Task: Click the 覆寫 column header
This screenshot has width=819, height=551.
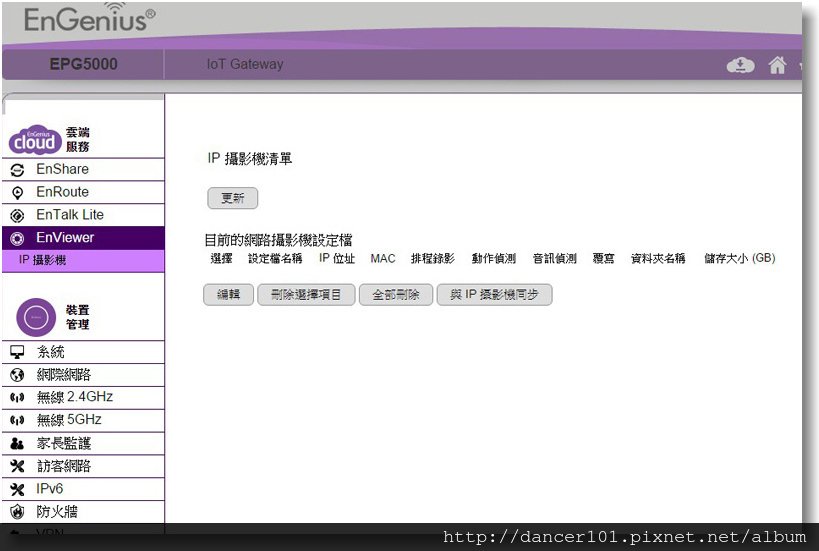Action: coord(603,259)
